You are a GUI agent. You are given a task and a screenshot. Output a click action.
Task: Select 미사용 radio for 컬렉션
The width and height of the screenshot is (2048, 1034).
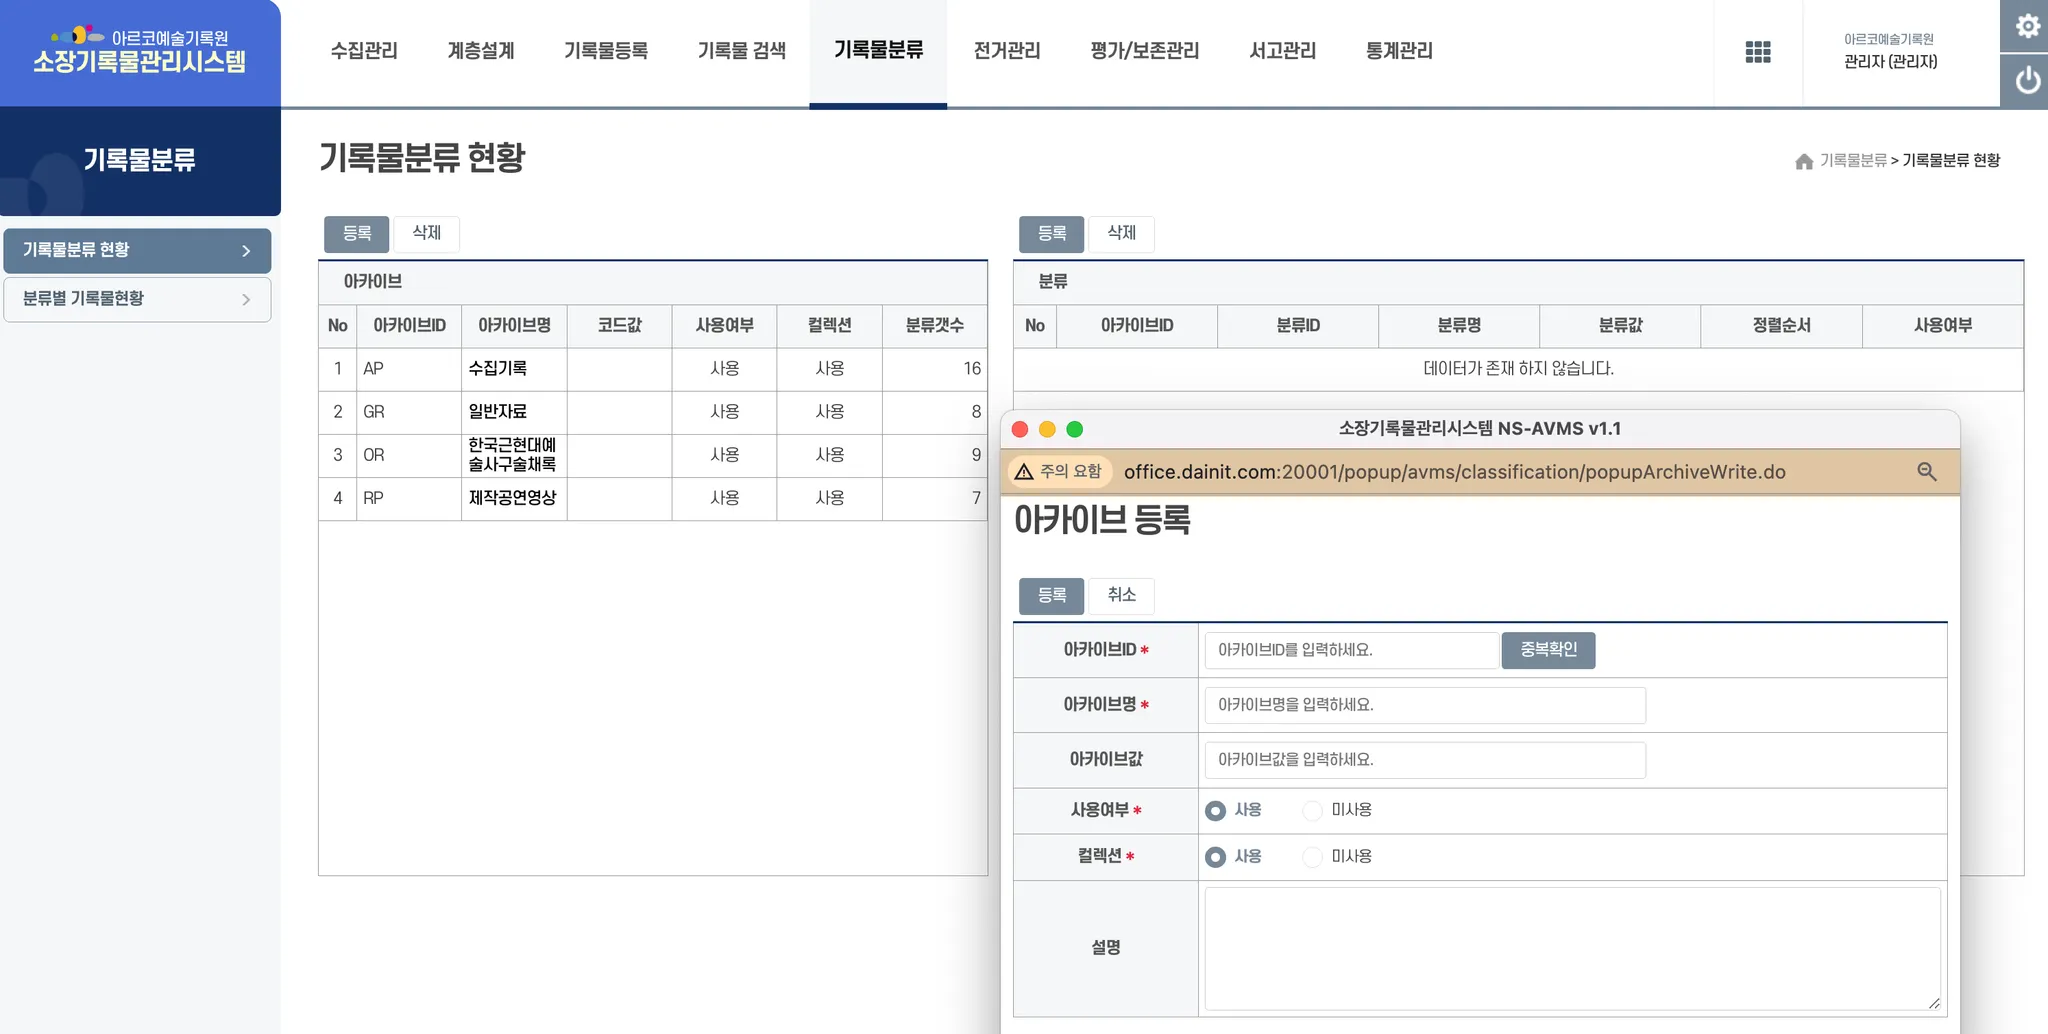pos(1313,857)
